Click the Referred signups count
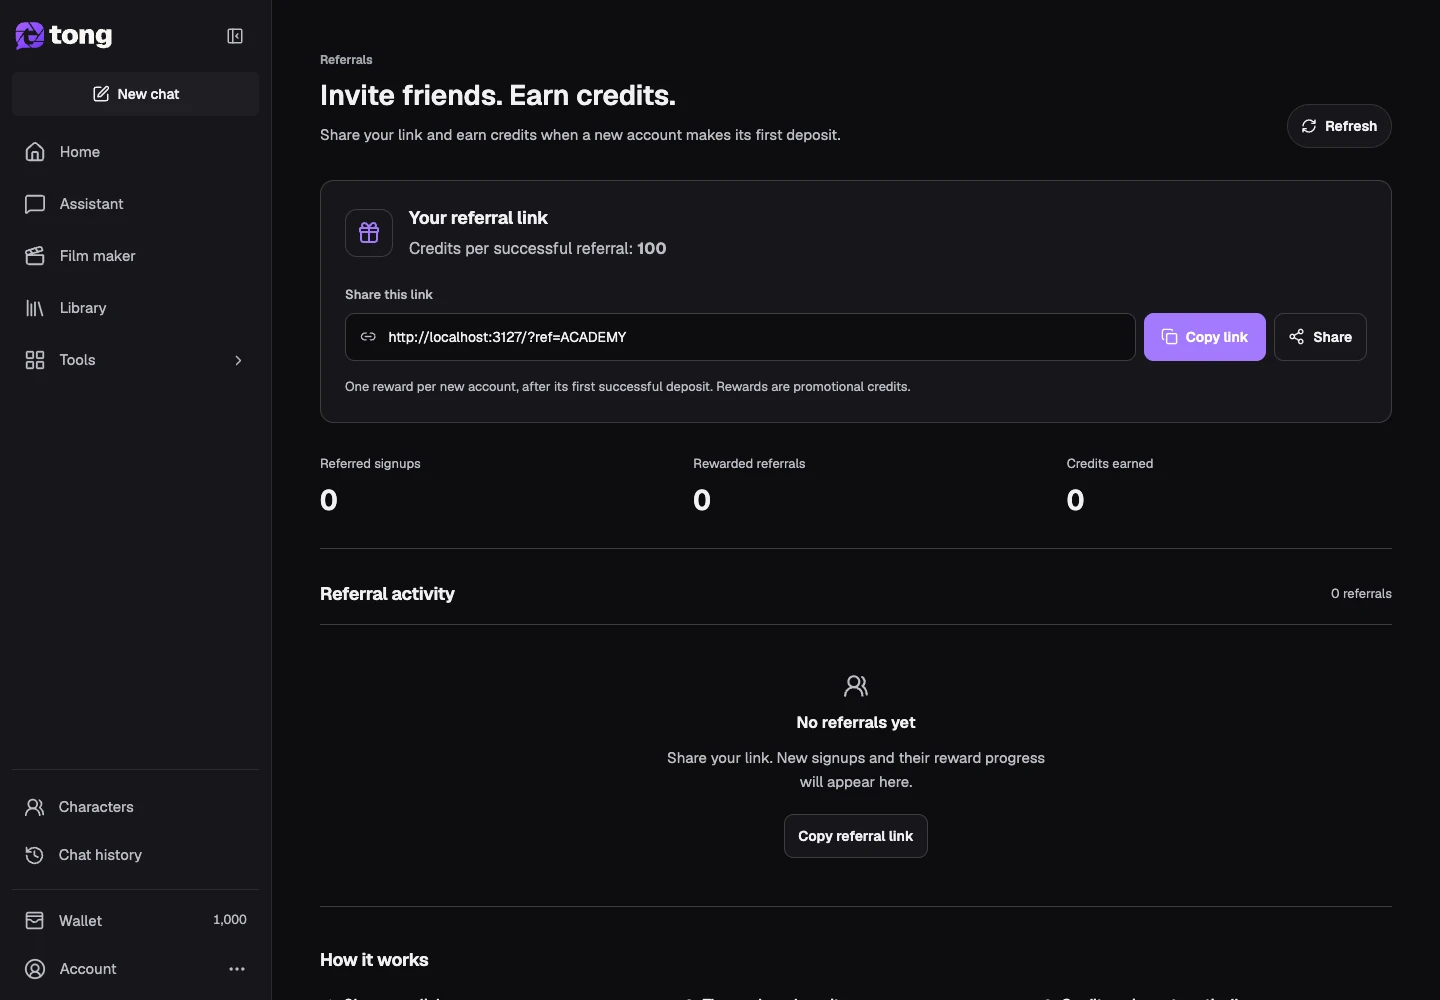 point(329,500)
